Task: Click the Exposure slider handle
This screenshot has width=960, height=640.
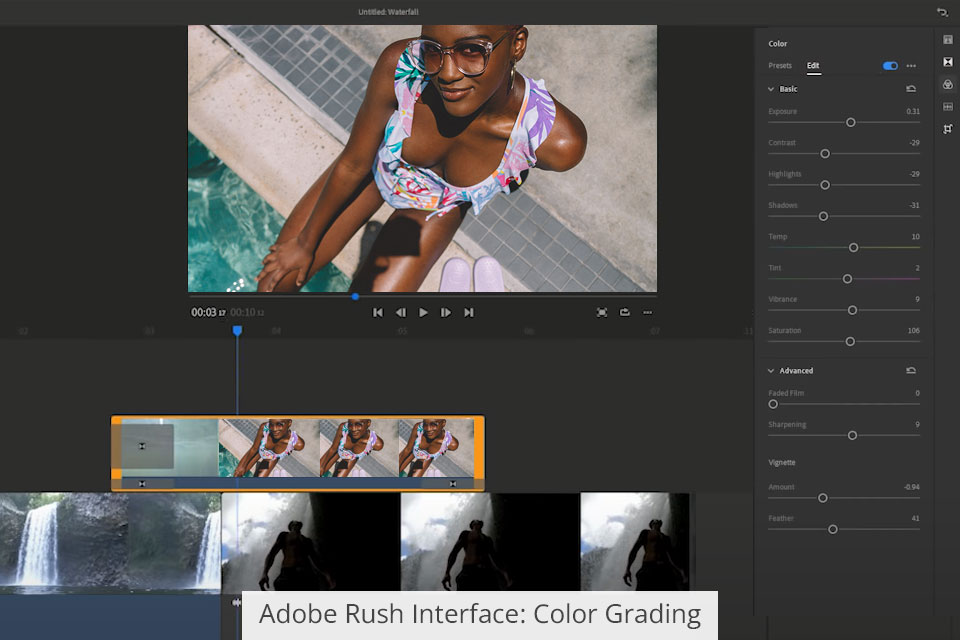Action: [851, 122]
